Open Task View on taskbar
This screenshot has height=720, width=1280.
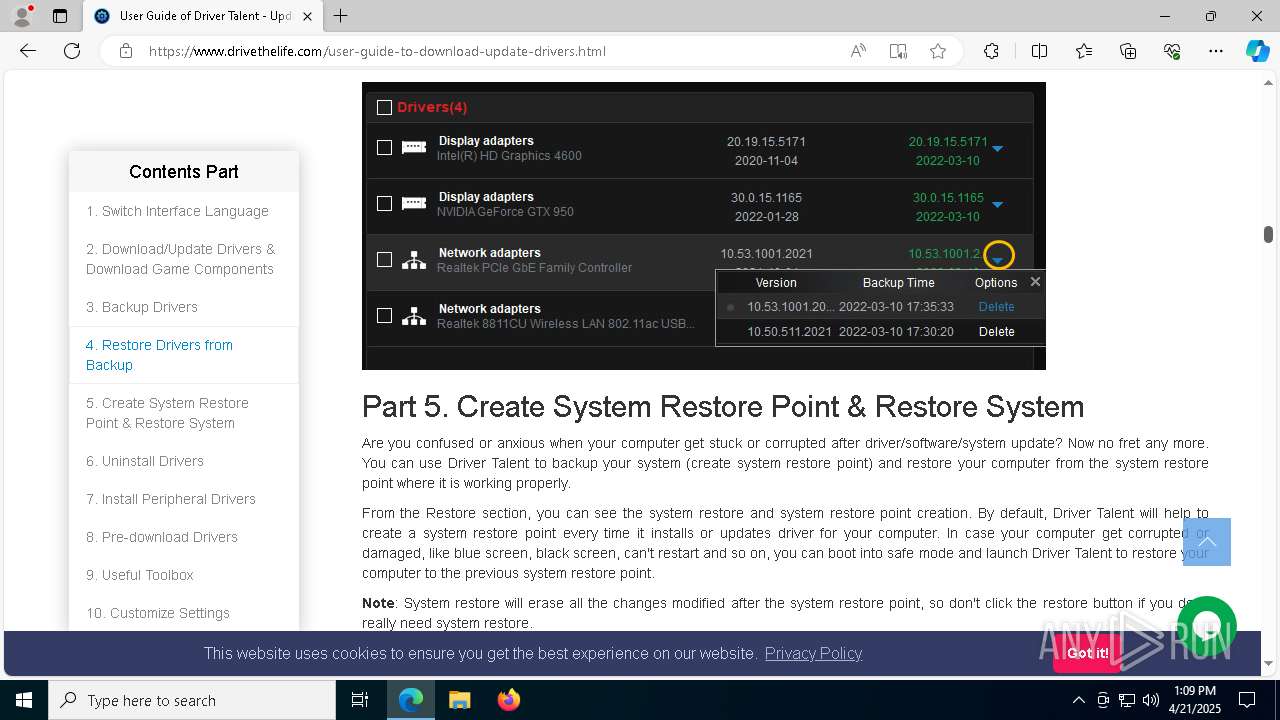coord(360,700)
